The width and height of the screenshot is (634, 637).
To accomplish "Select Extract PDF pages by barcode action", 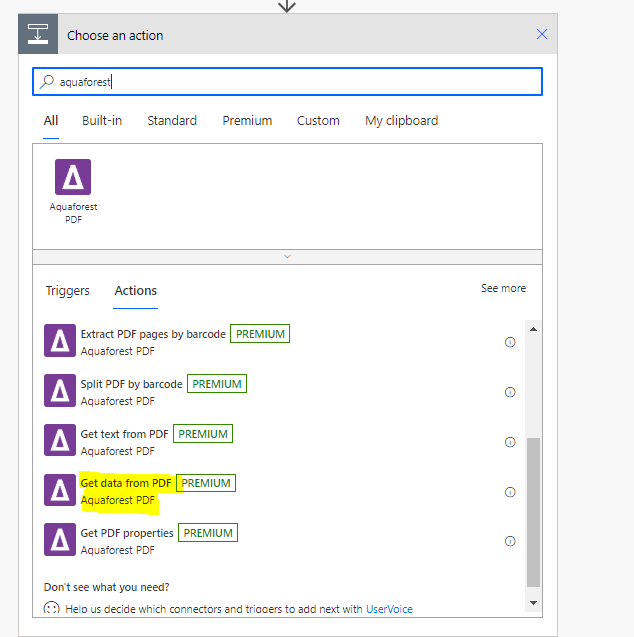I will [153, 334].
